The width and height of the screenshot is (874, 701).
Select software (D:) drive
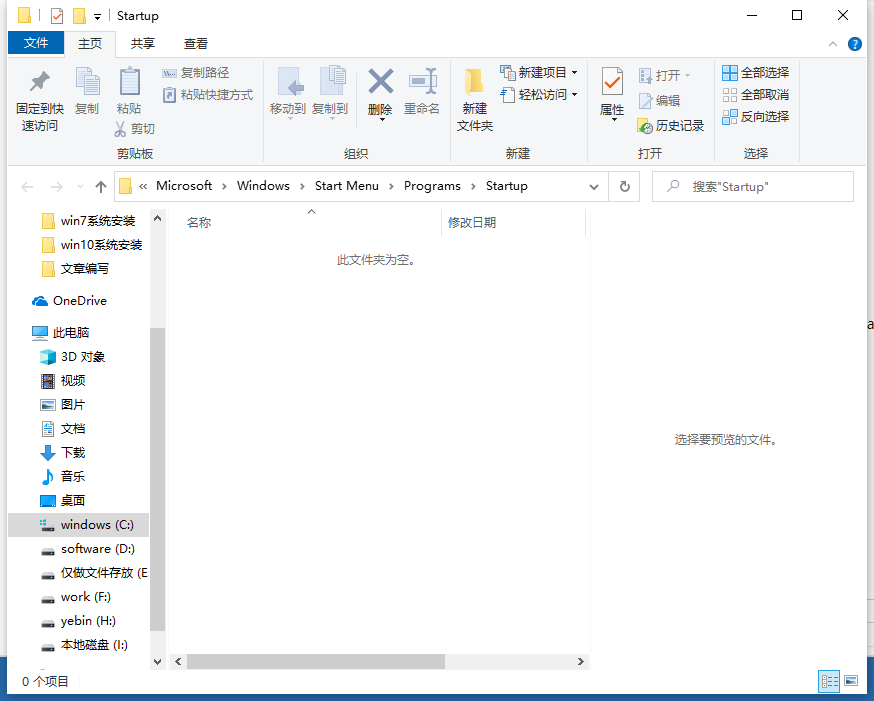point(88,549)
